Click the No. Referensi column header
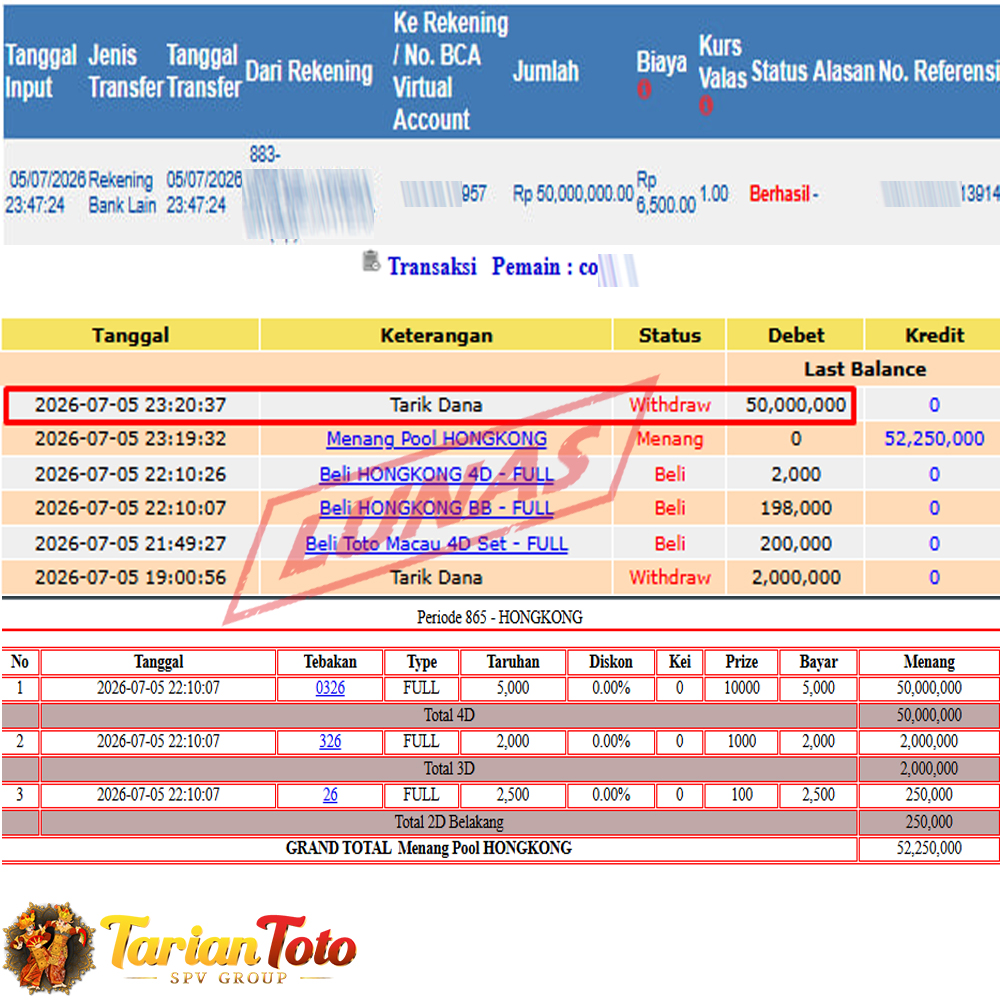1000x1000 pixels. tap(939, 71)
